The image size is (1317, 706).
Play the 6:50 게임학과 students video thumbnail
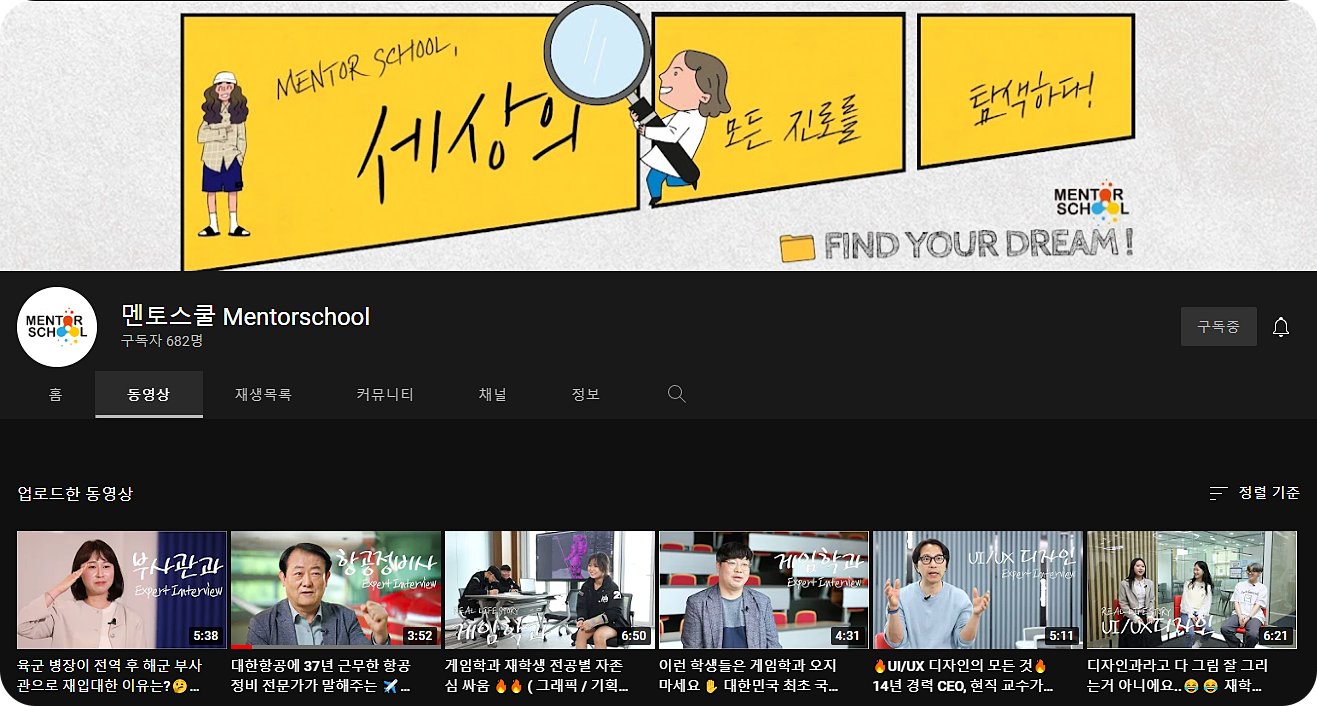click(550, 590)
